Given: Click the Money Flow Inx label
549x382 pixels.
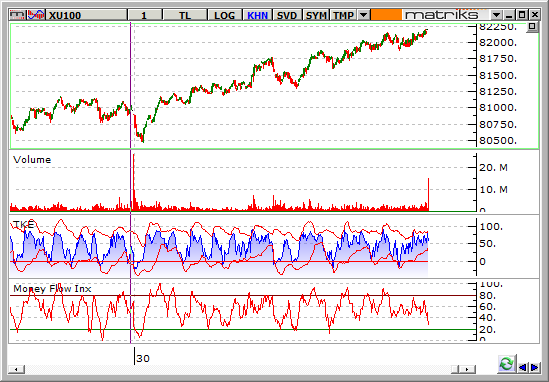Looking at the screenshot, I should (52, 289).
